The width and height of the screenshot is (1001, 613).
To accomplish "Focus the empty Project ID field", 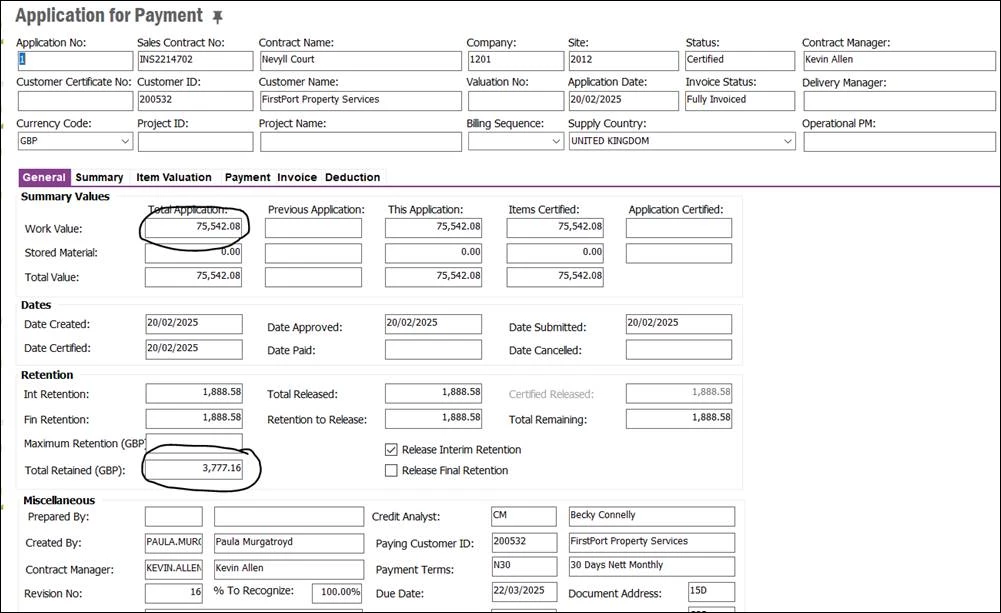I will pyautogui.click(x=195, y=142).
